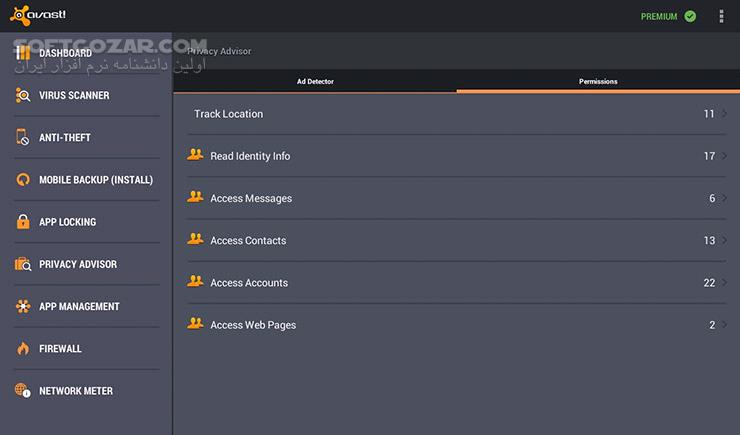Click the count 17 for Read Identity Info
This screenshot has height=435, width=740.
tap(709, 156)
